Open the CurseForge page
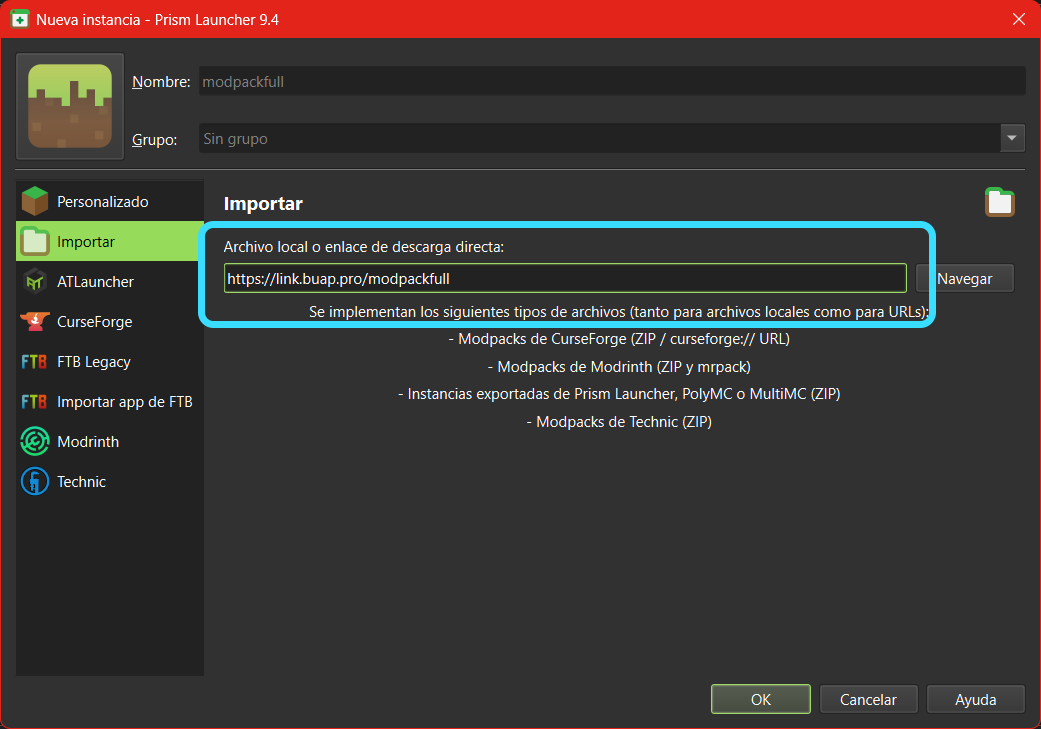Image resolution: width=1041 pixels, height=729 pixels. (x=94, y=322)
